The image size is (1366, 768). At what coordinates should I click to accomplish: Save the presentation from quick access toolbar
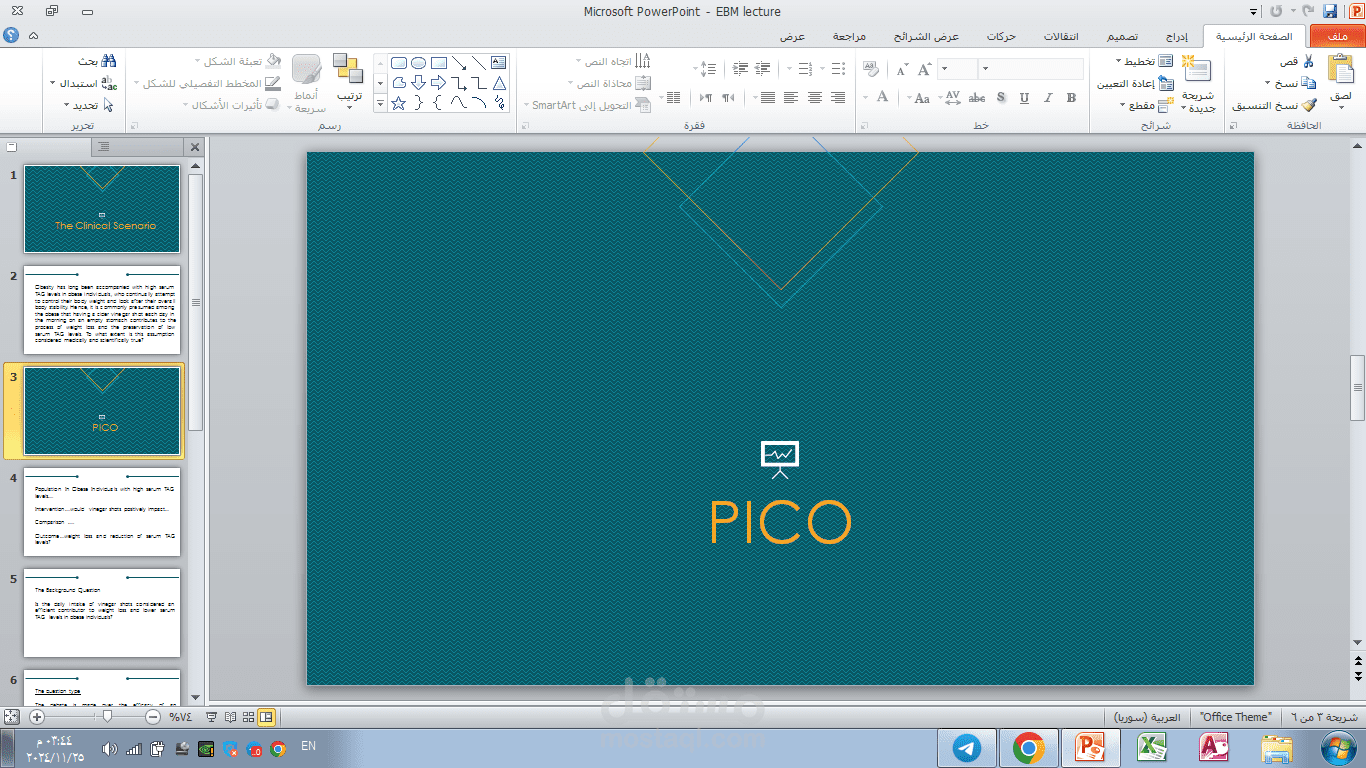pyautogui.click(x=1330, y=11)
